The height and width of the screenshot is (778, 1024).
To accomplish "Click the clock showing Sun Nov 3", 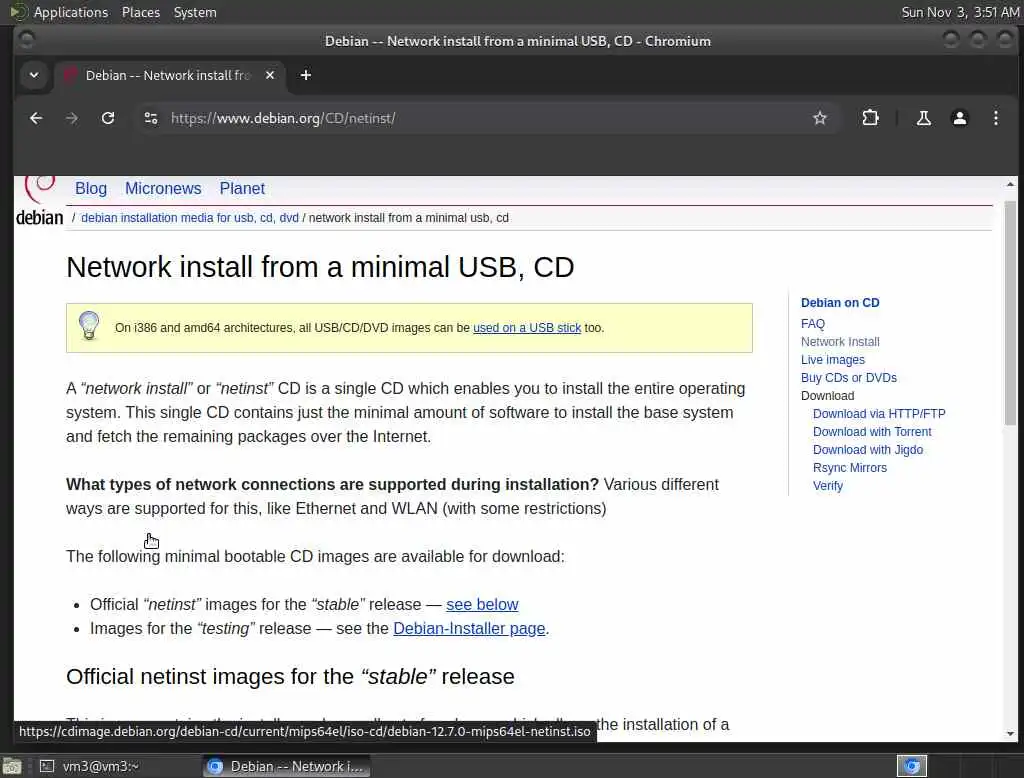I will click(960, 12).
